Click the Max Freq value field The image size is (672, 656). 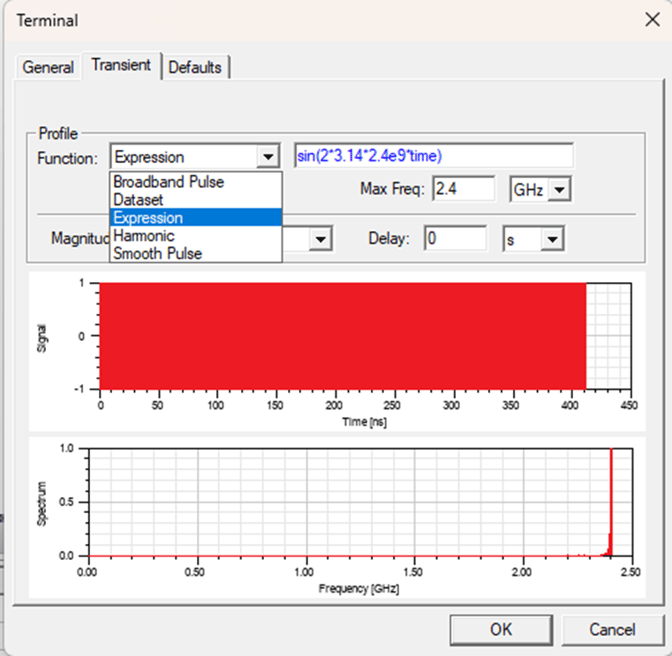[463, 189]
